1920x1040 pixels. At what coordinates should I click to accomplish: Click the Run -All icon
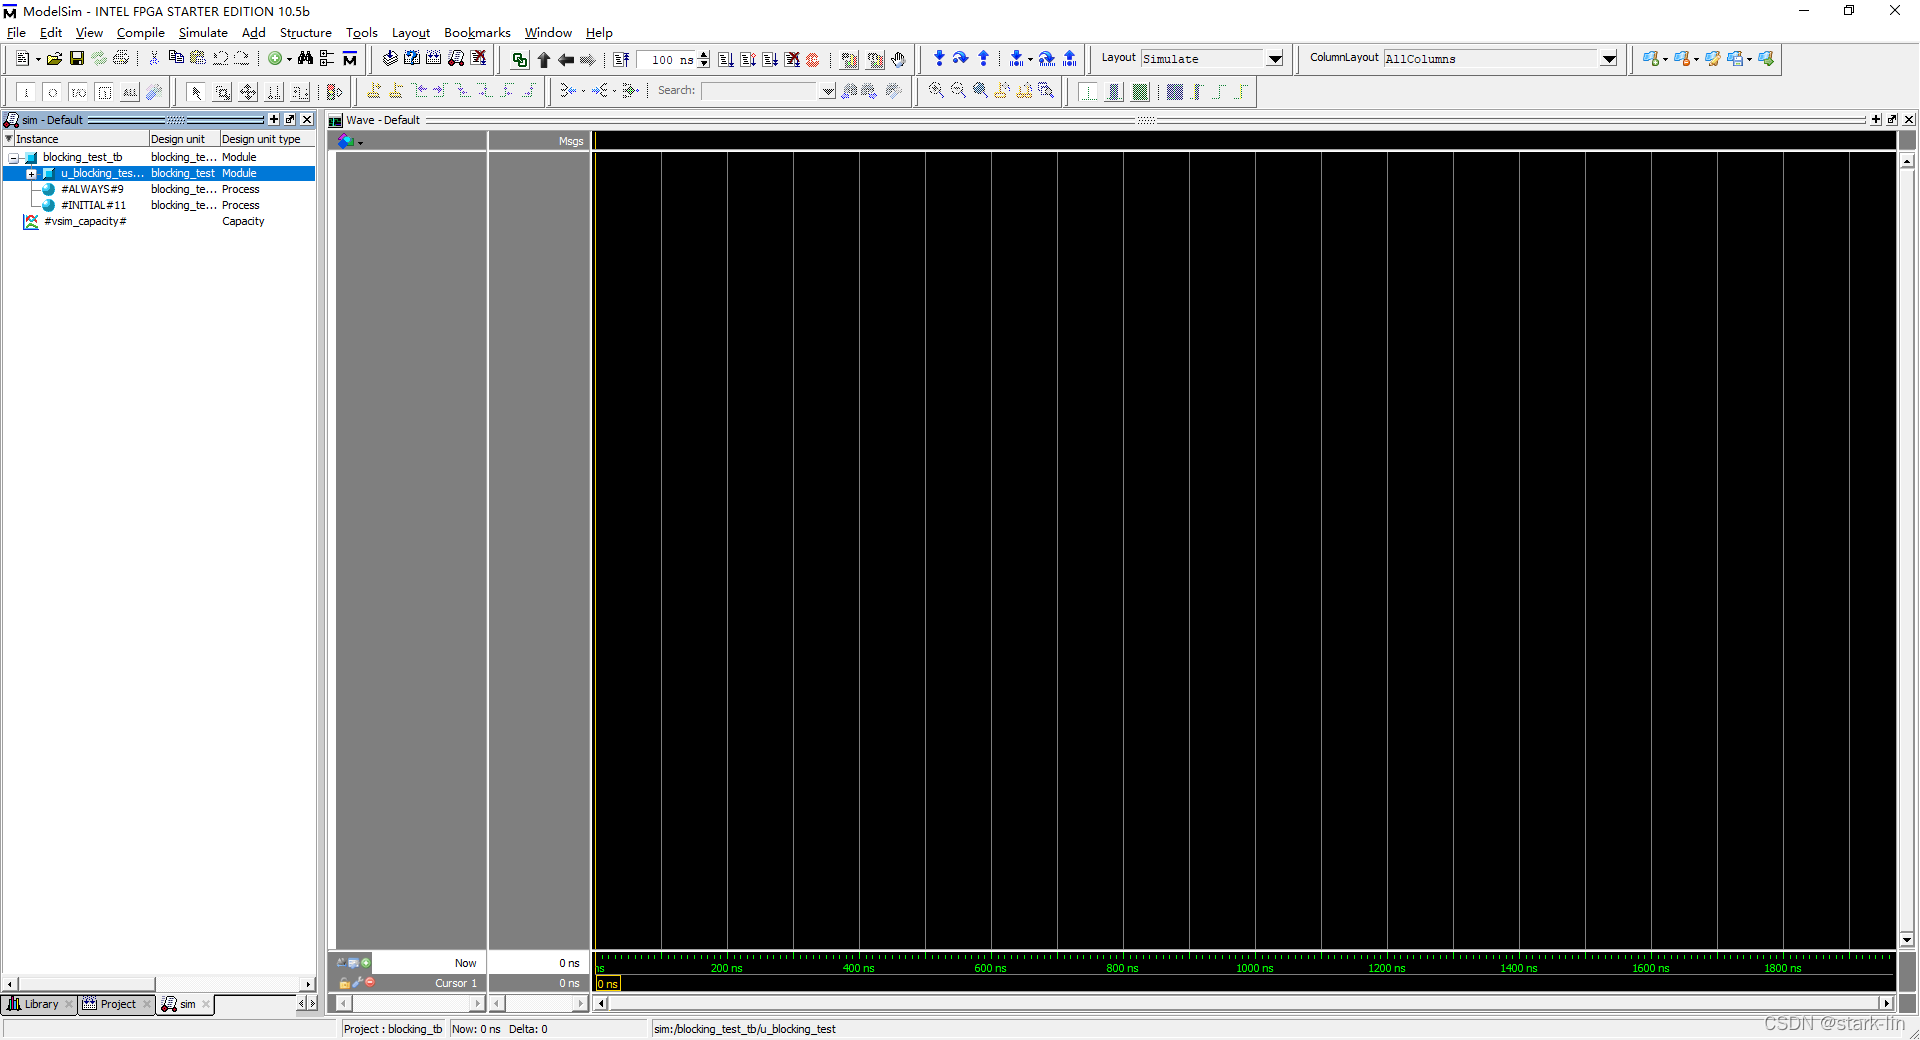[x=770, y=60]
